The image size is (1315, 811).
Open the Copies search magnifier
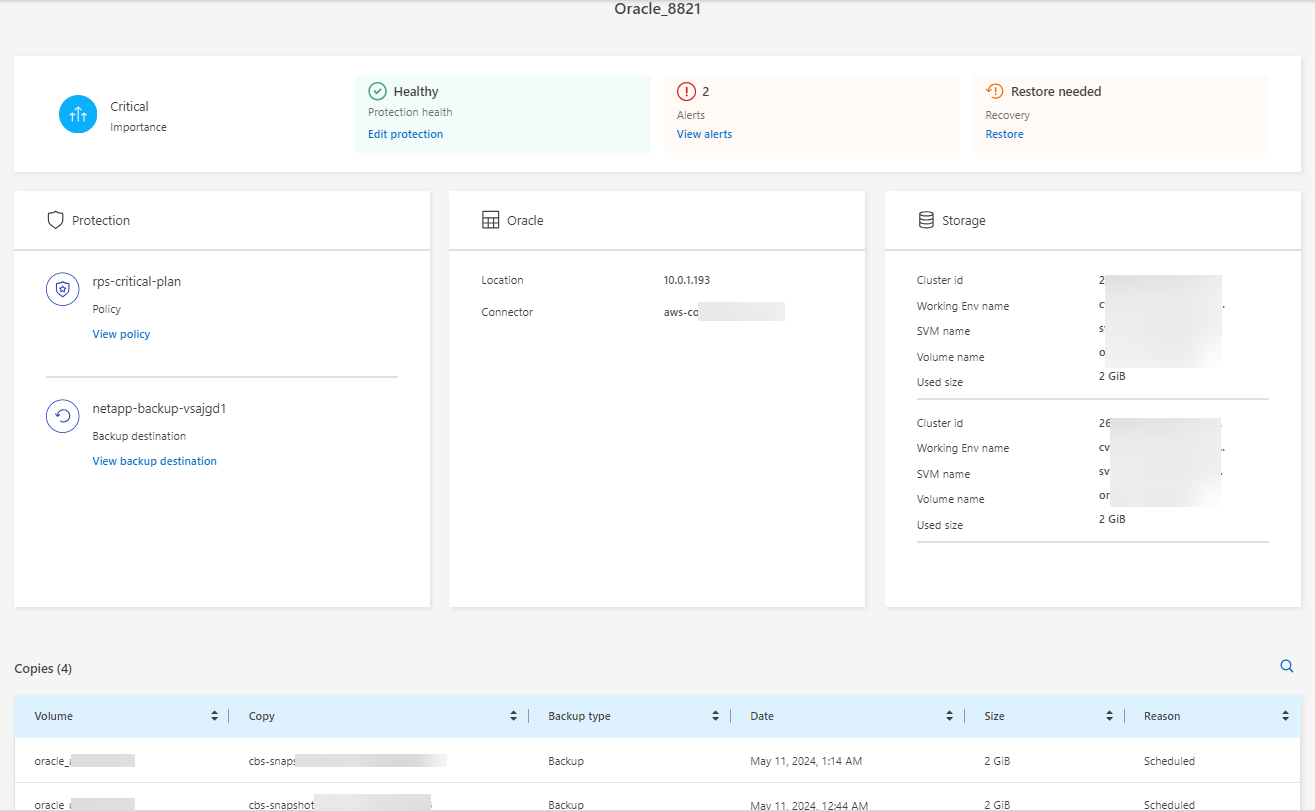point(1287,666)
